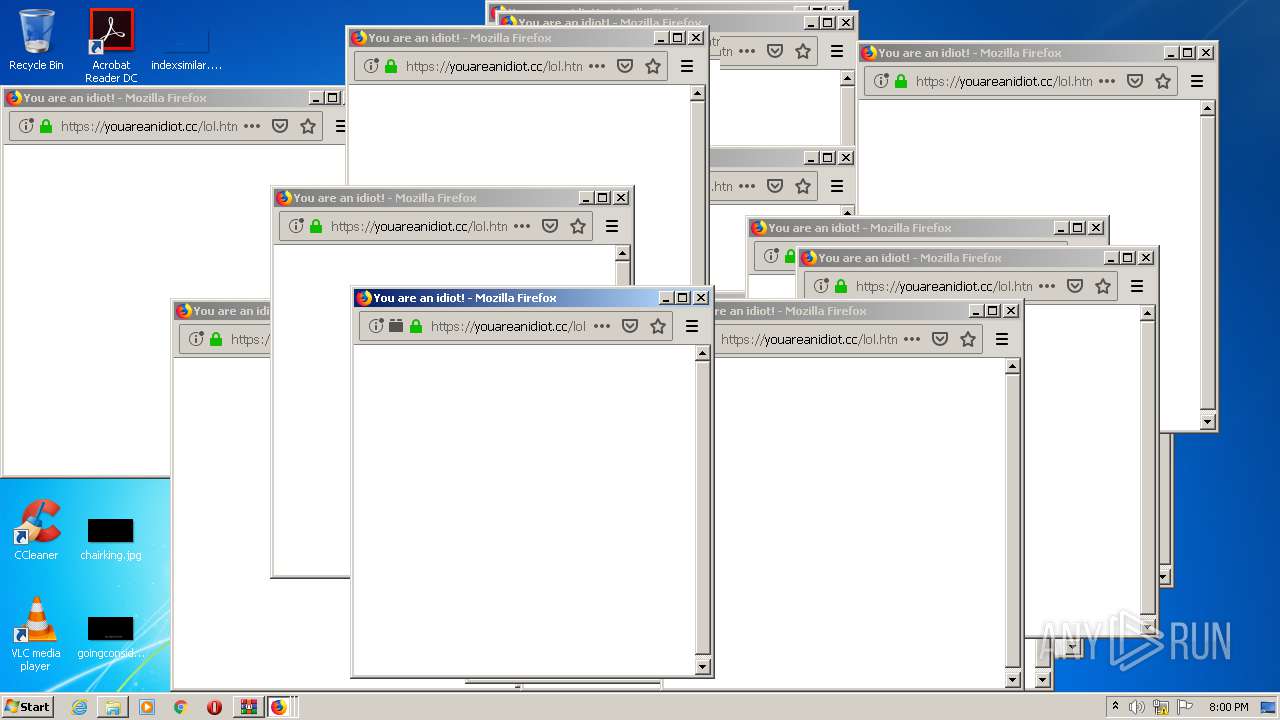
Task: Open page actions dots in top-center Firefox window
Action: tap(597, 66)
